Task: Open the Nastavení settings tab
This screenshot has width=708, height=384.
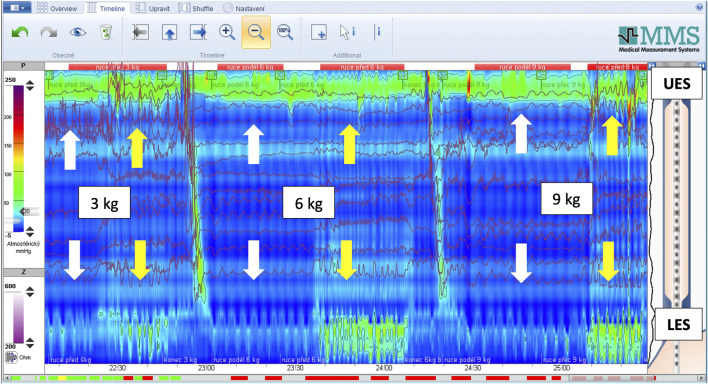Action: [244, 8]
